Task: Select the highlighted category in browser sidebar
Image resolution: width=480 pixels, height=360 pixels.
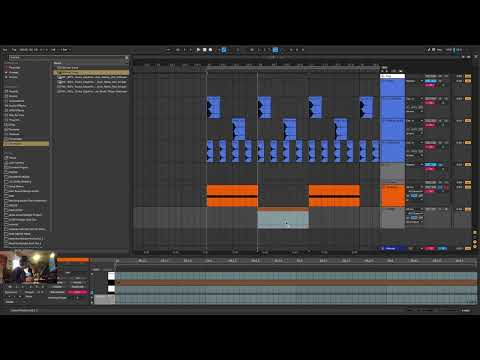Action: tap(26, 143)
